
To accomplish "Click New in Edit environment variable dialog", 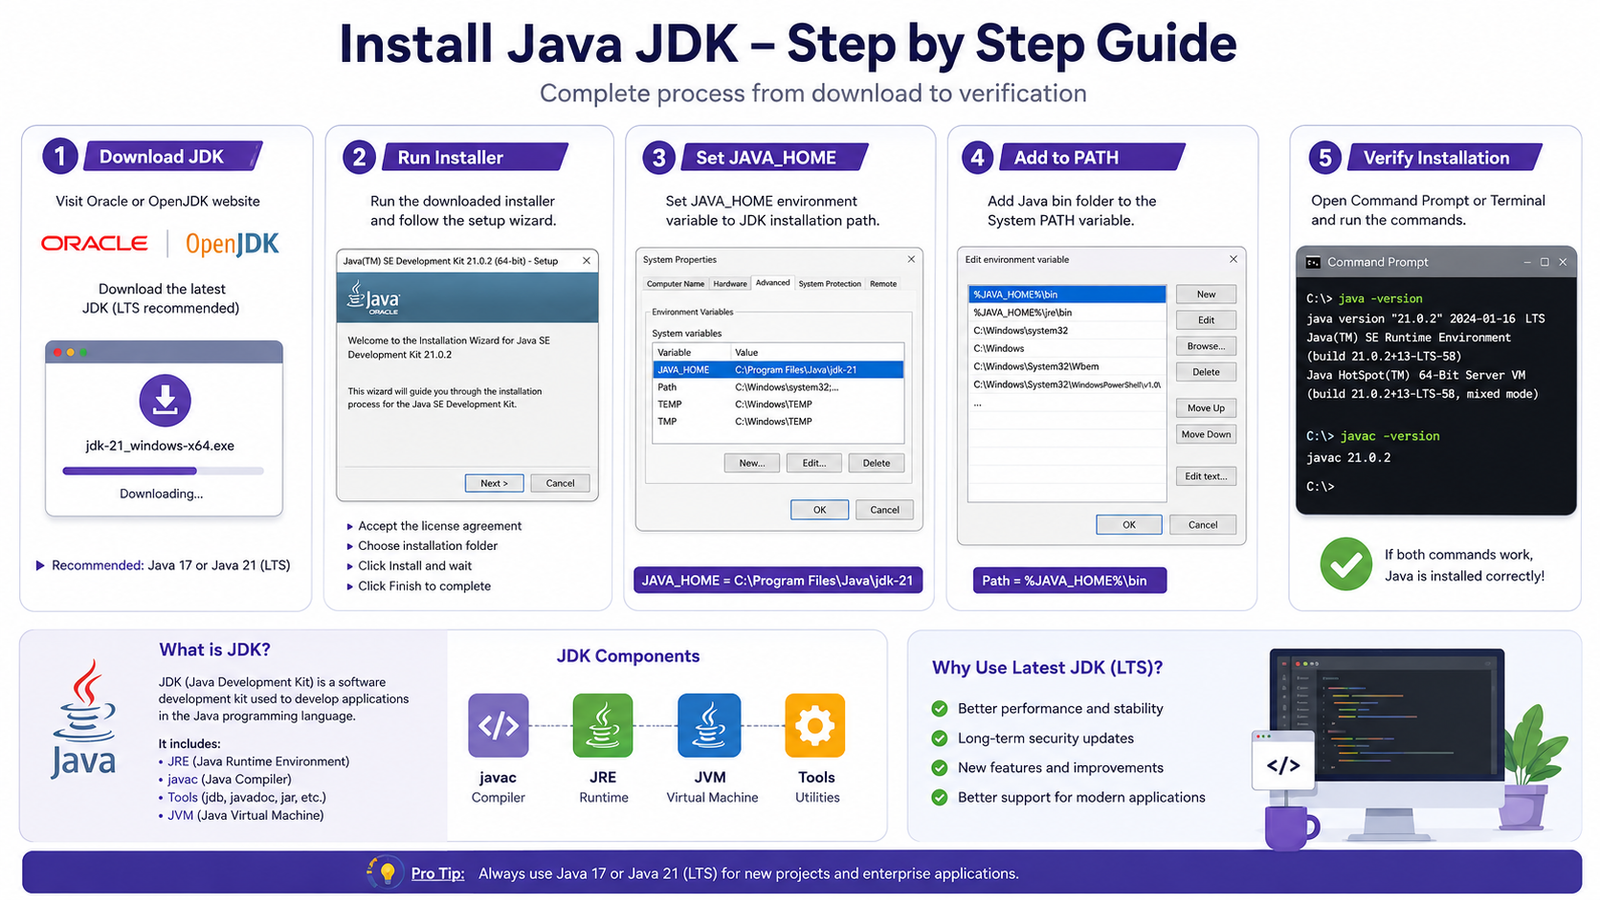I will point(1206,294).
